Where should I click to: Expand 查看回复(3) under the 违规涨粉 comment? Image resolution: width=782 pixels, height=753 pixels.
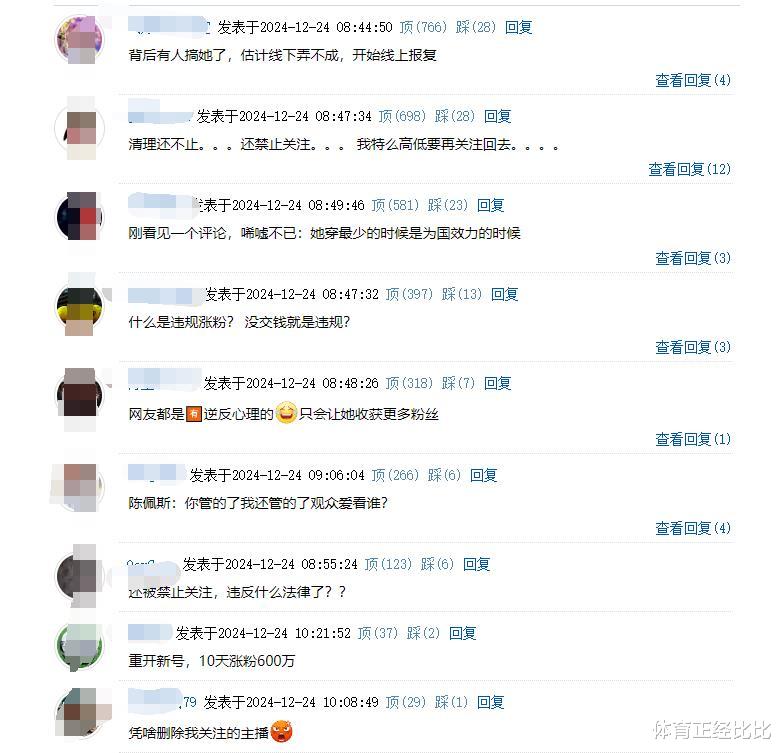693,347
